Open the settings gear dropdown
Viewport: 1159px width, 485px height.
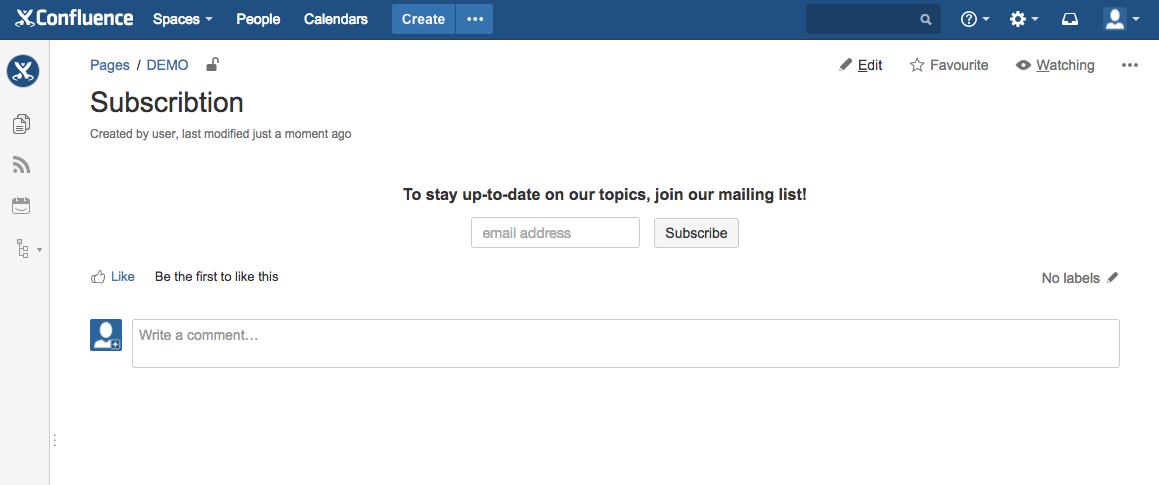tap(1023, 19)
